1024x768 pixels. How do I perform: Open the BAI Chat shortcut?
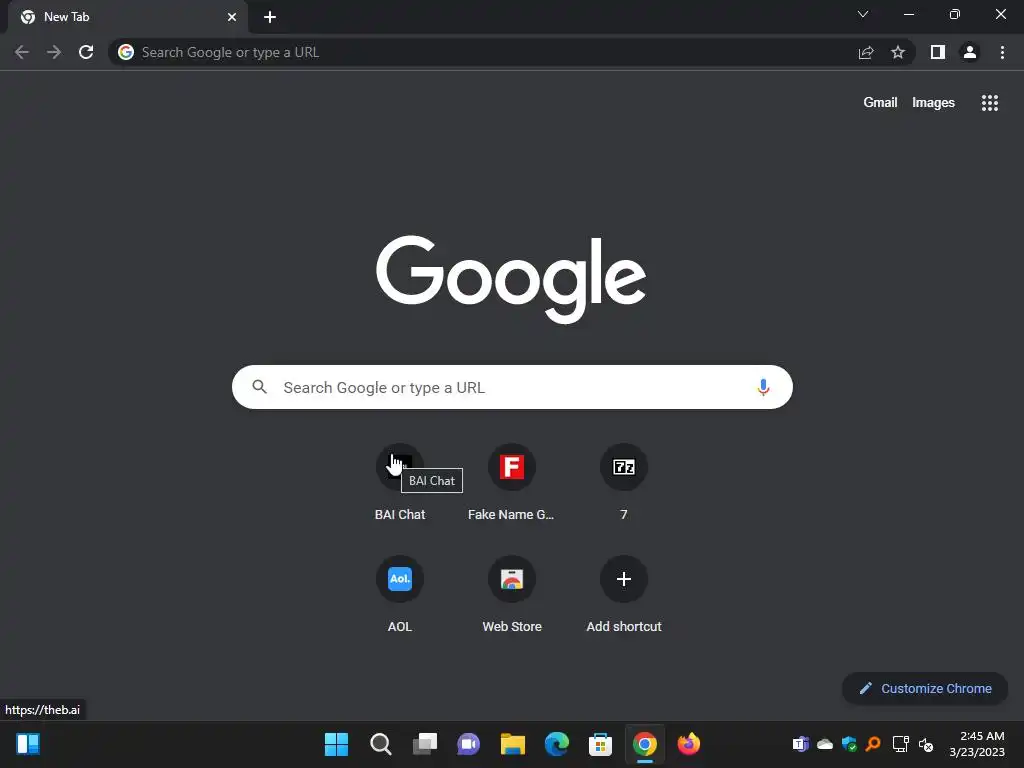[x=400, y=483]
